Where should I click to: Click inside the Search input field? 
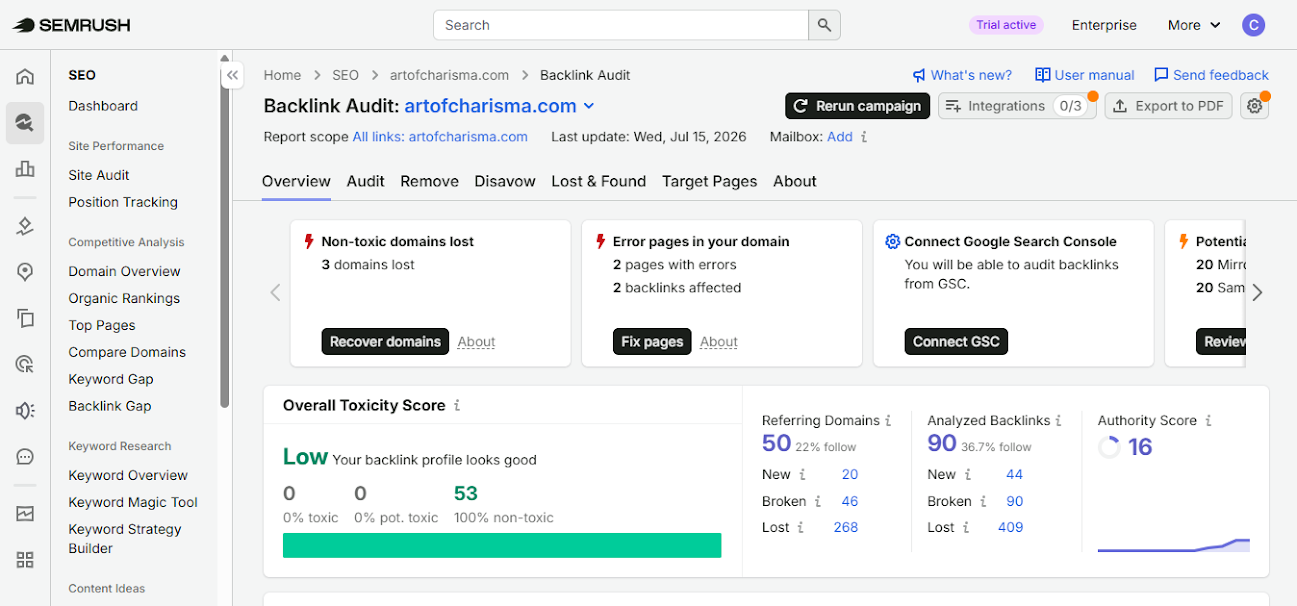(620, 25)
